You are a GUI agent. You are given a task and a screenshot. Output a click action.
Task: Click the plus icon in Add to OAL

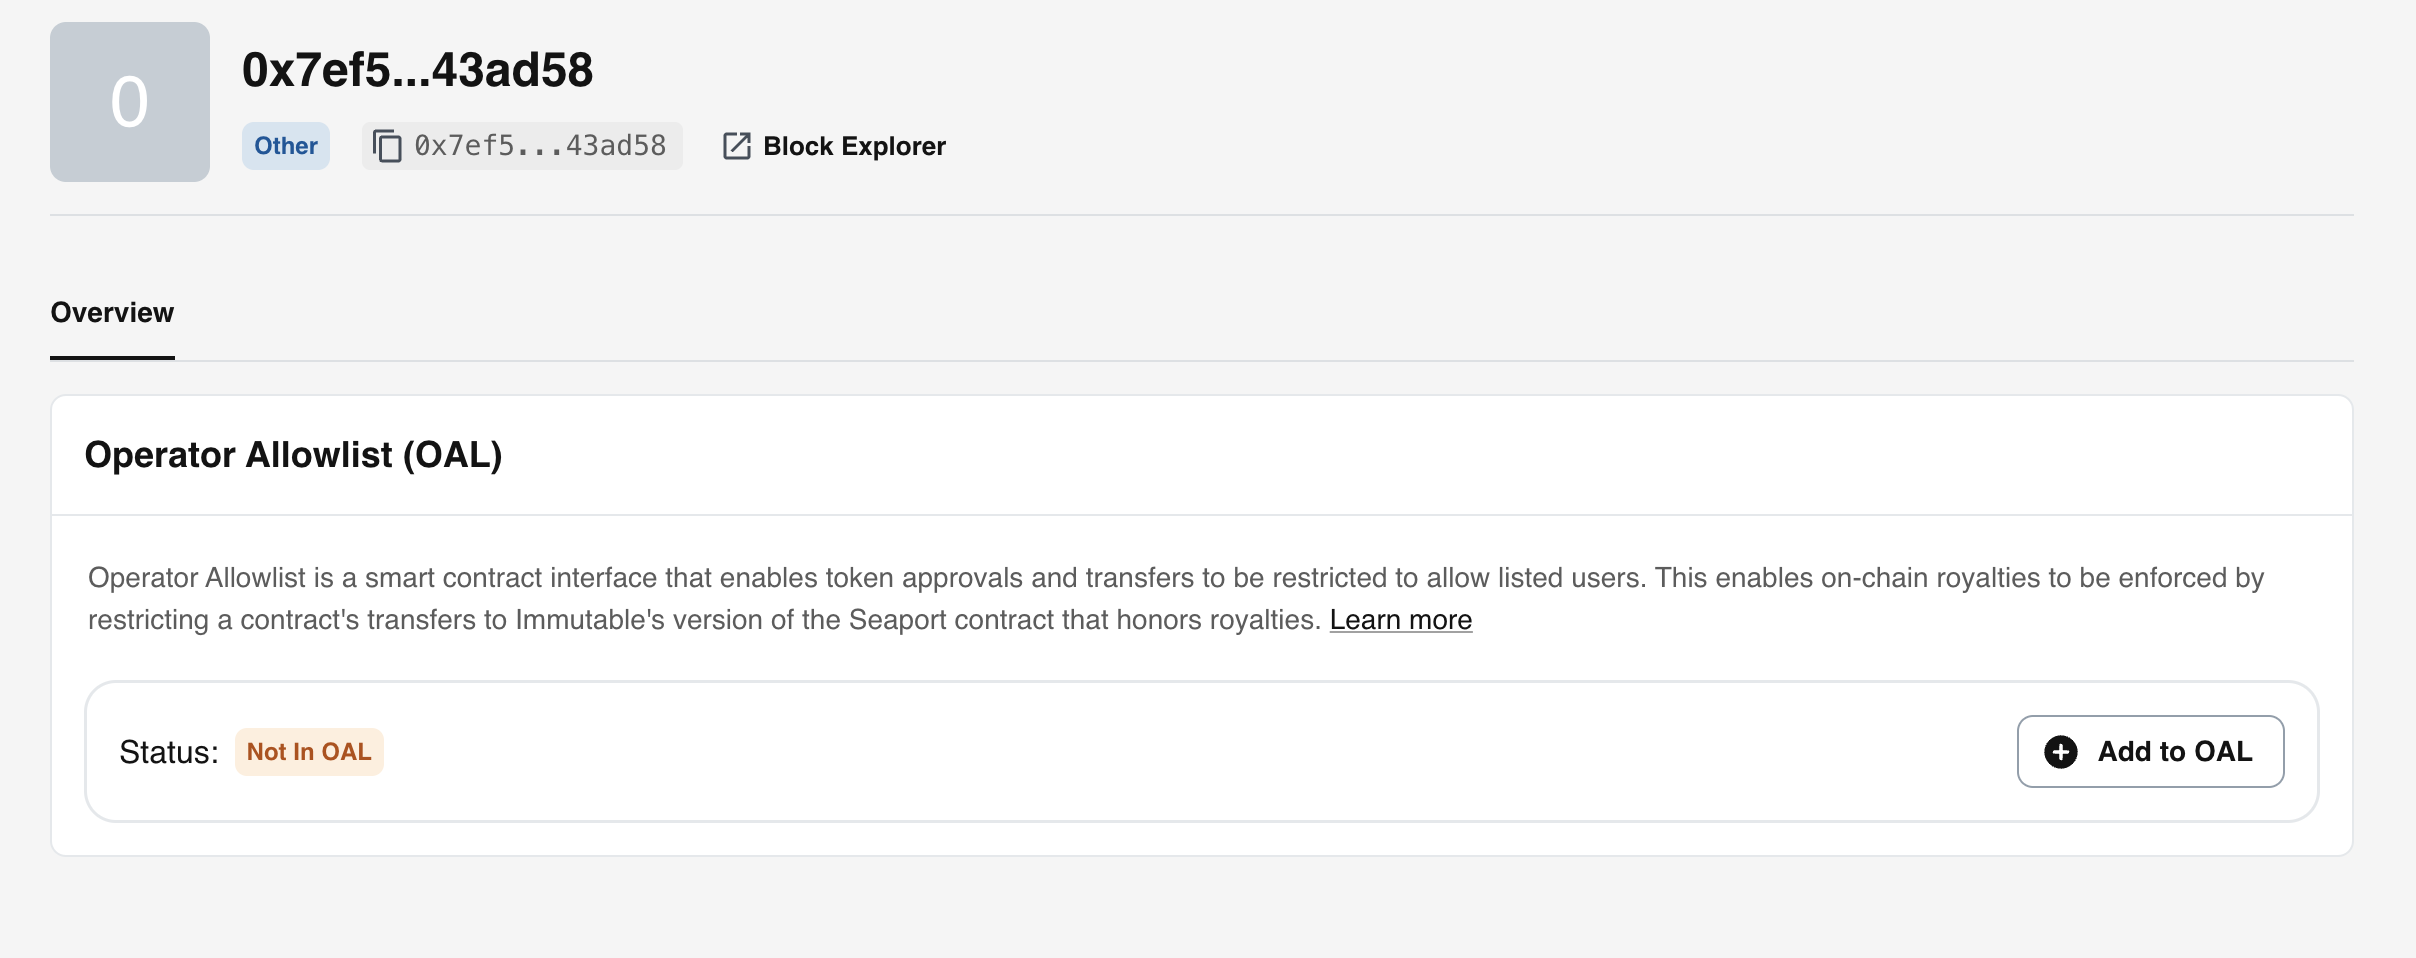point(2060,752)
